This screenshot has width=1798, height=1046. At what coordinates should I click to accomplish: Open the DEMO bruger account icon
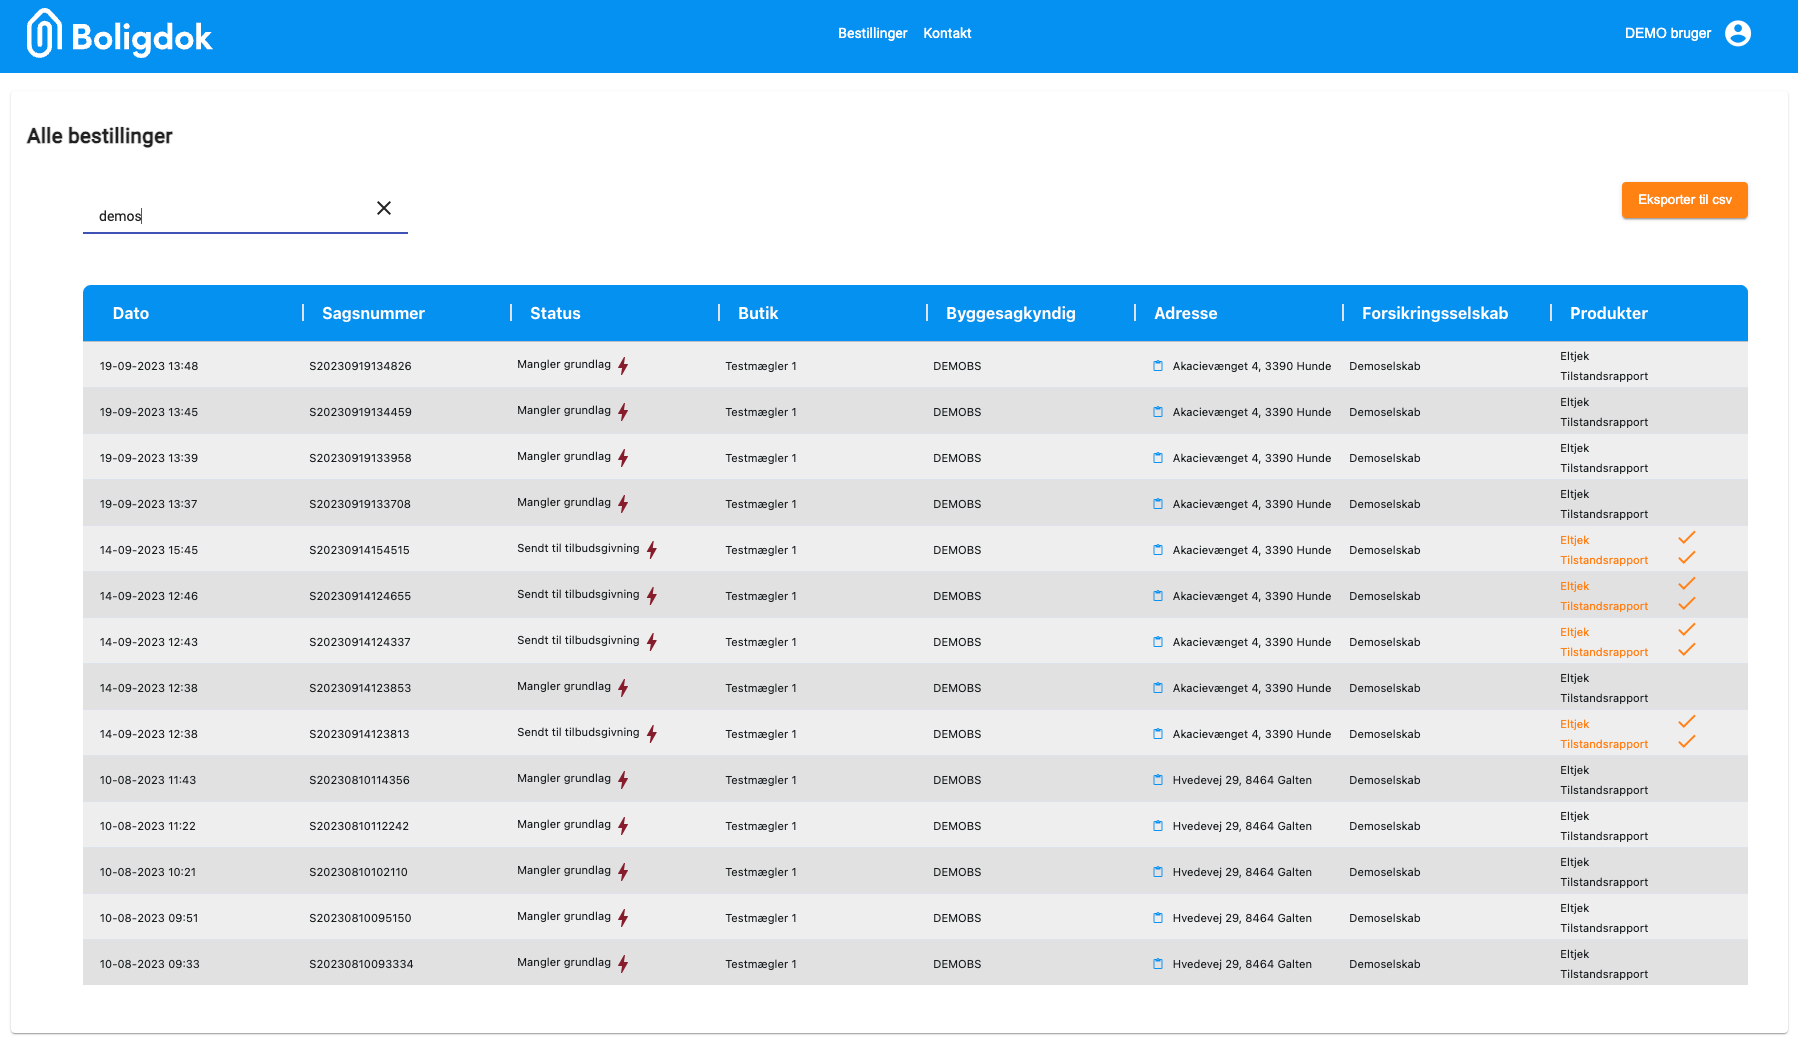[x=1738, y=33]
